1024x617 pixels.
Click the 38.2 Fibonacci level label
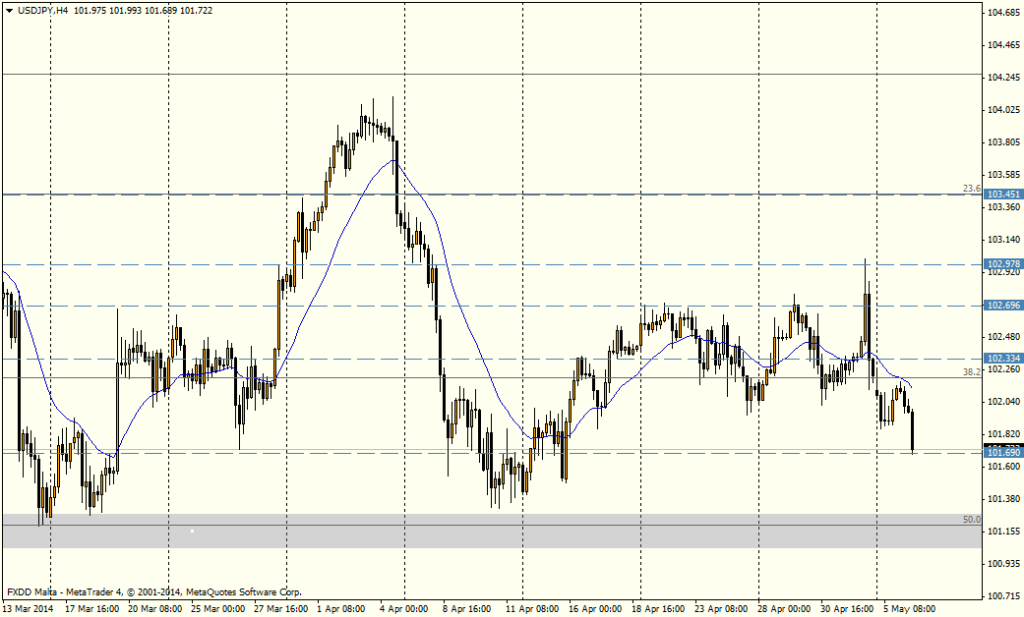pyautogui.click(x=970, y=371)
